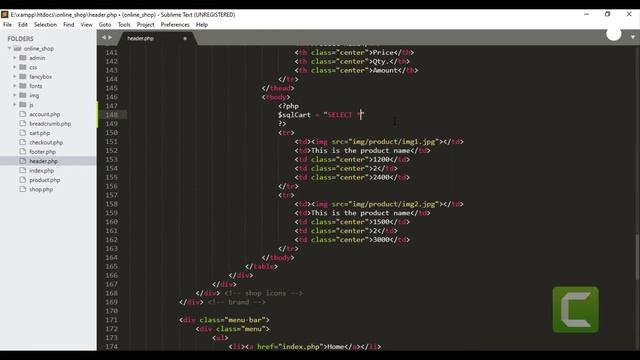Viewport: 640px width, 360px height.
Task: Click the Amount table header text
Action: click(x=385, y=70)
